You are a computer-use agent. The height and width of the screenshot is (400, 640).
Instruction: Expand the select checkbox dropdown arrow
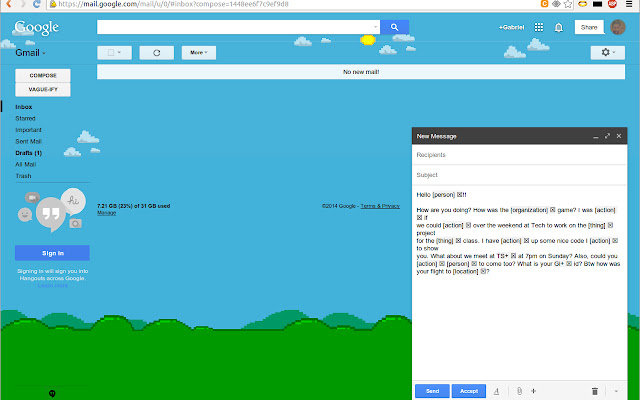119,53
